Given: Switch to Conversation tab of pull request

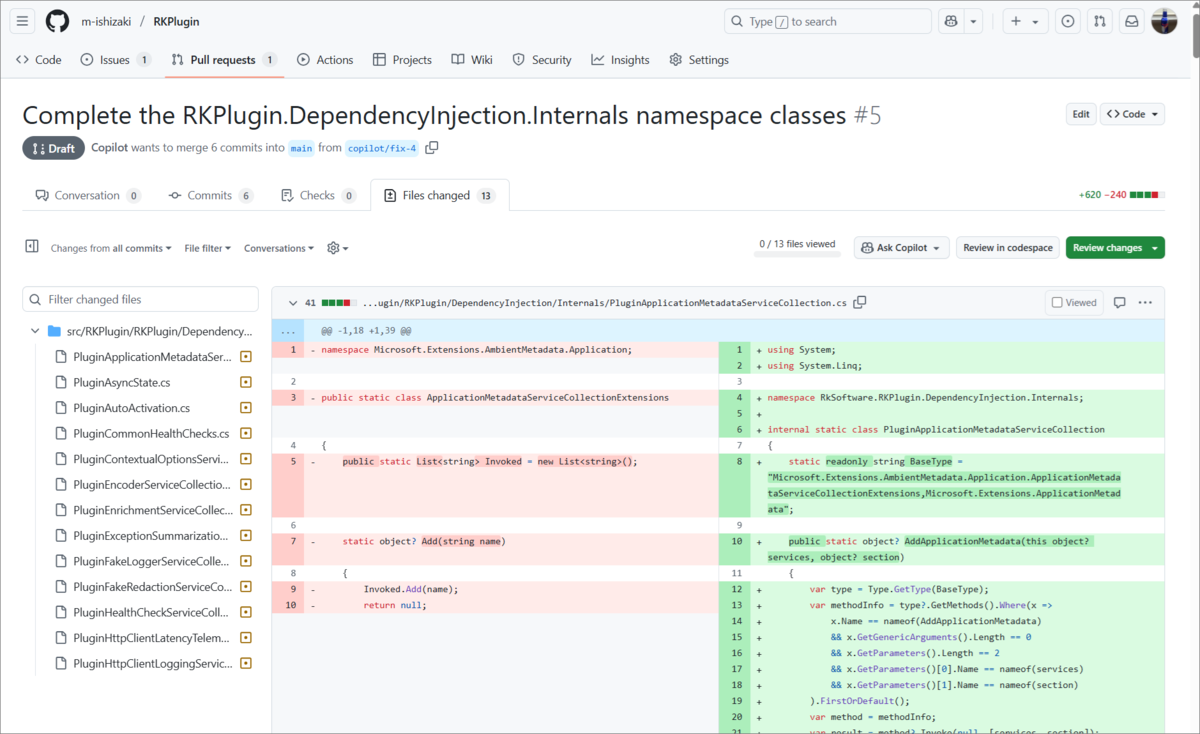Looking at the screenshot, I should coord(87,195).
